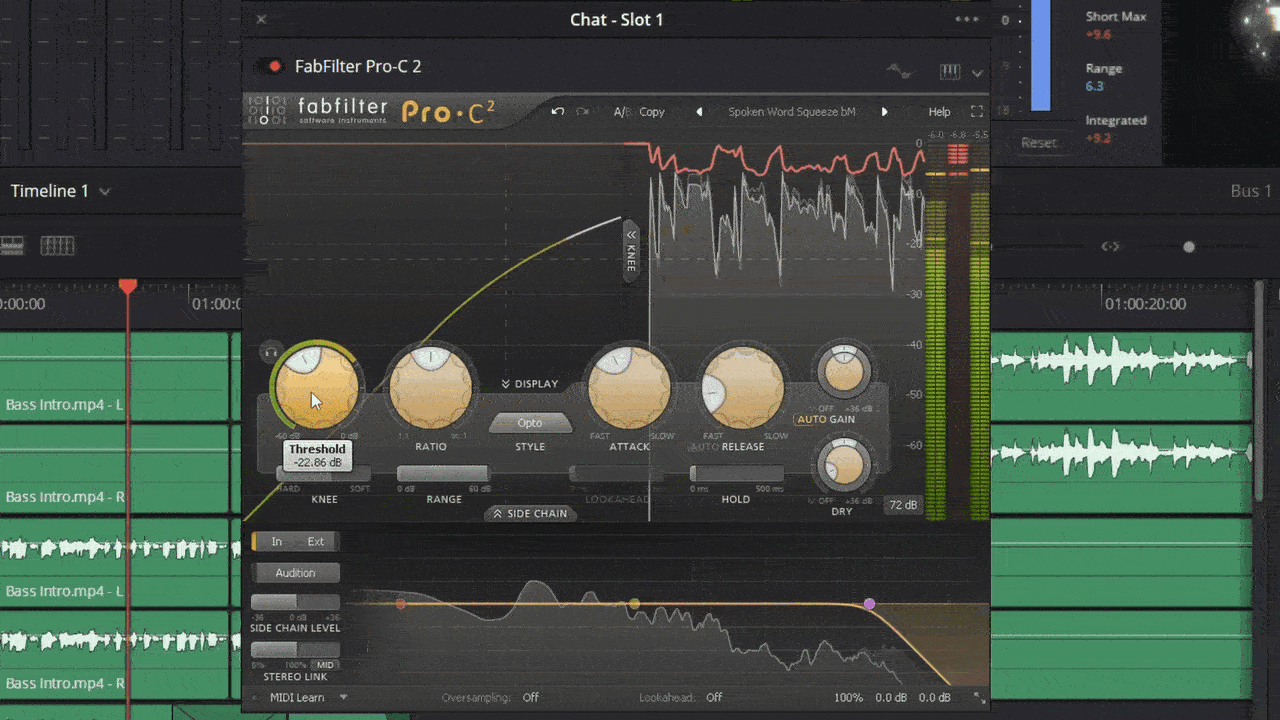Open the MIDI Learn dropdown arrow
1280x720 pixels.
343,697
